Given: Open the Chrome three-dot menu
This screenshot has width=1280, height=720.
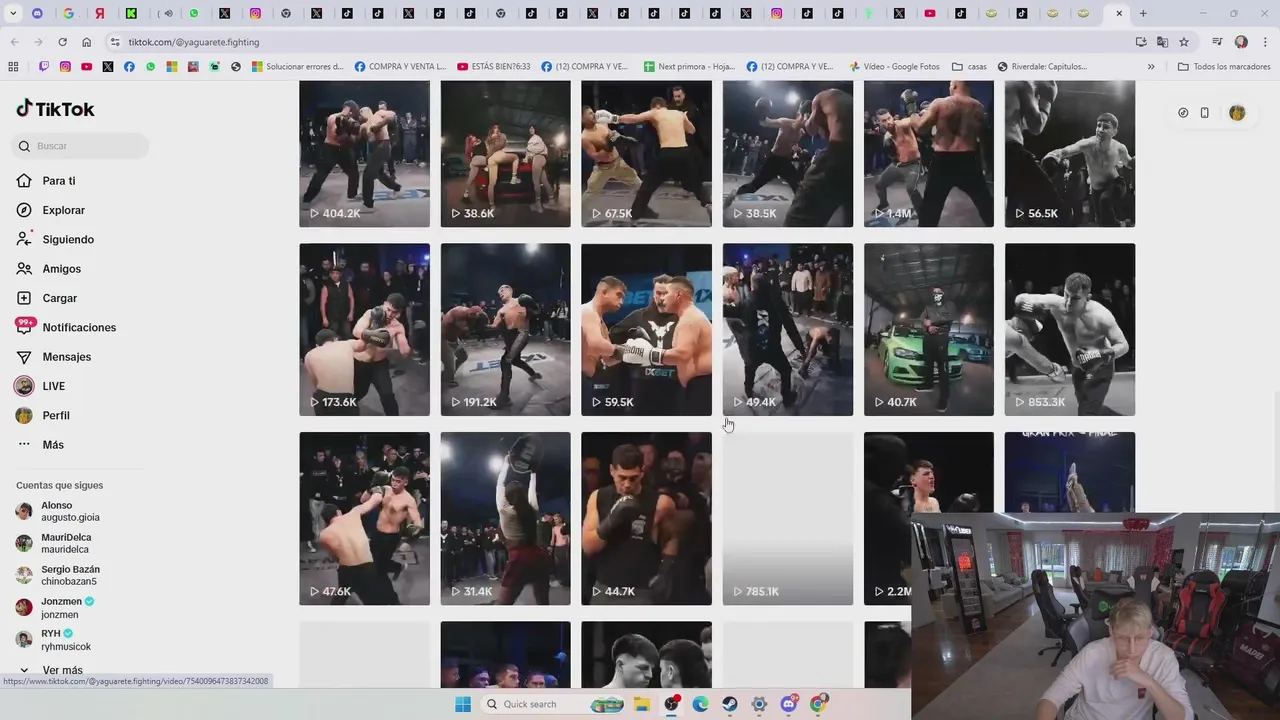Looking at the screenshot, I should pos(1266,42).
